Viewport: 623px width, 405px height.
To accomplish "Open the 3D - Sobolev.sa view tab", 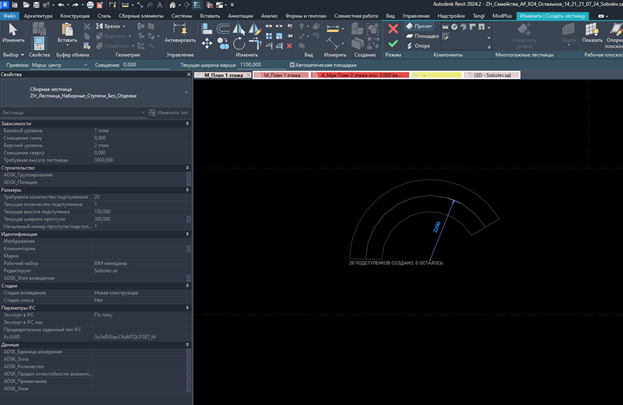I will click(x=492, y=75).
